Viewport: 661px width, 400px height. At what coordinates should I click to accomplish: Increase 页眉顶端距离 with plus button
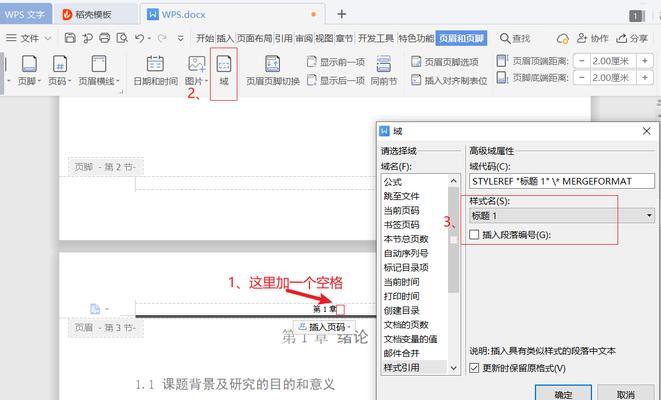point(645,61)
